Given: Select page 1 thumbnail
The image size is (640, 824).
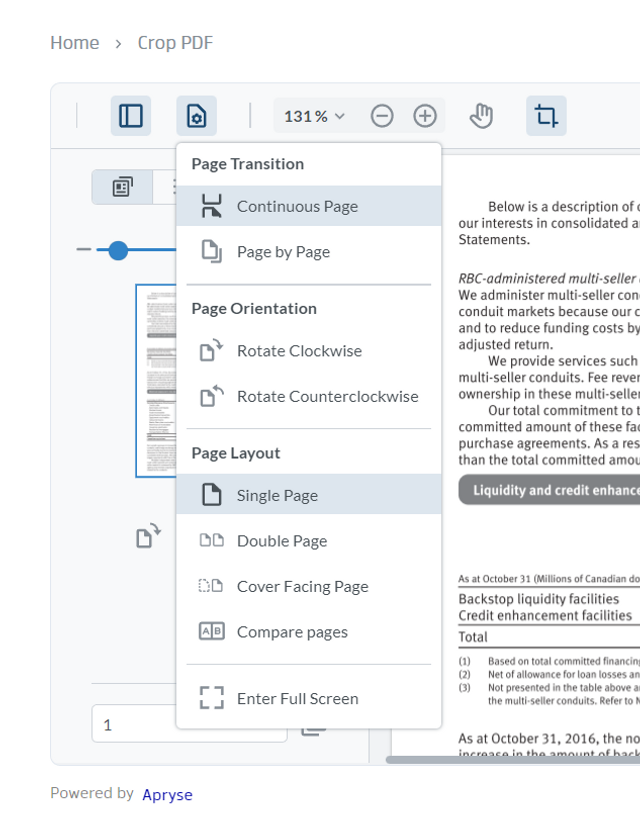Looking at the screenshot, I should point(156,381).
